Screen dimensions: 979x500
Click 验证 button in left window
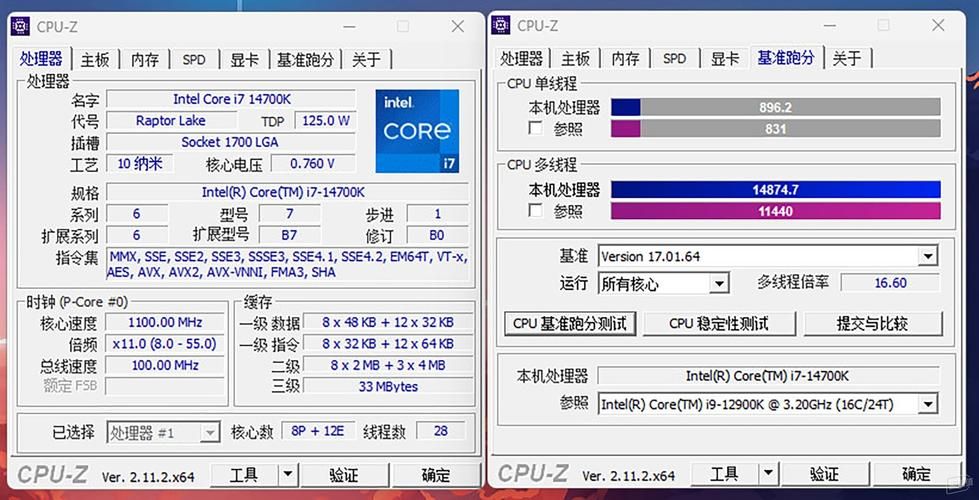pyautogui.click(x=344, y=475)
